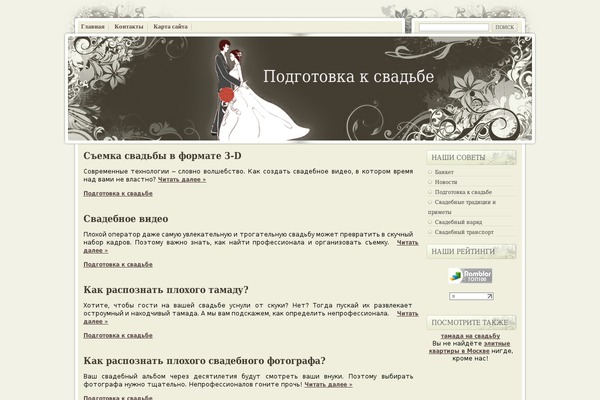Open category link below the 3-D filming article
The image size is (600, 400).
pyautogui.click(x=118, y=193)
